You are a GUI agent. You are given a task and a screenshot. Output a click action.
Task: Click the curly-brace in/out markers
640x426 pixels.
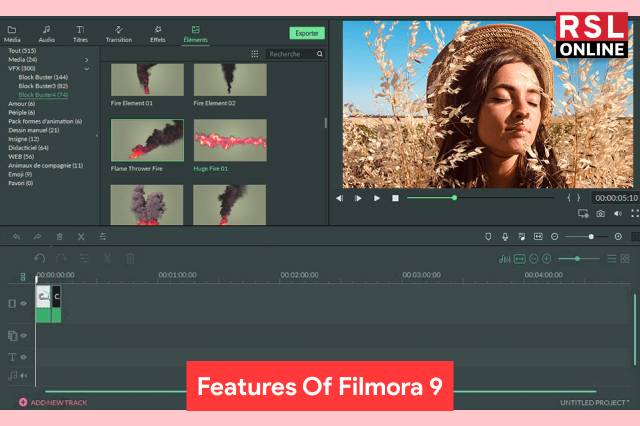[573, 198]
